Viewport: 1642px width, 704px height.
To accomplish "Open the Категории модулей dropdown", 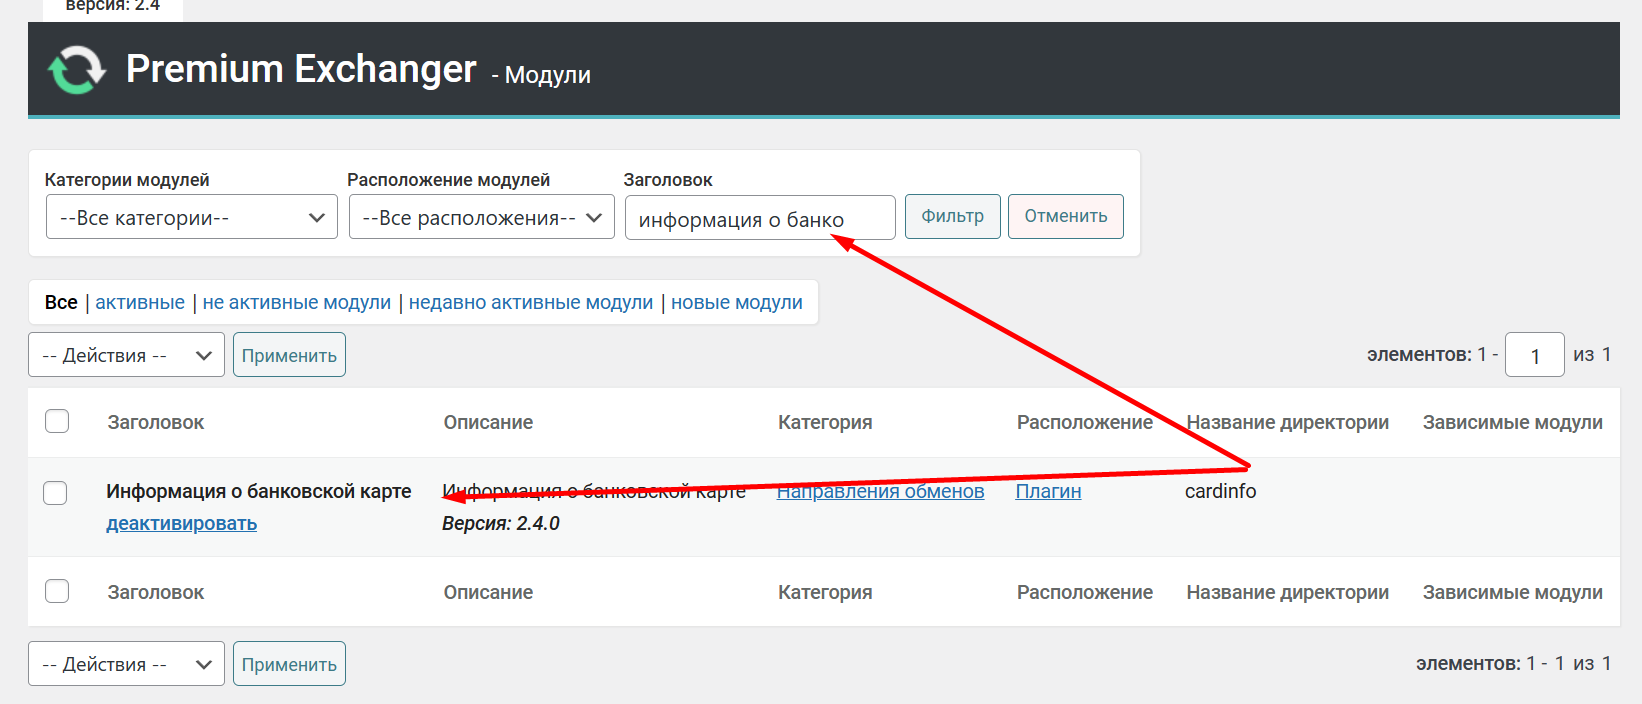I will click(x=192, y=217).
